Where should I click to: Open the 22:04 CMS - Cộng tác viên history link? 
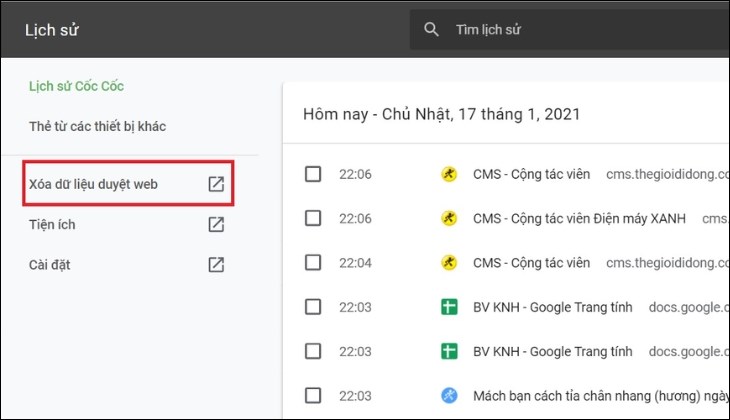click(x=532, y=263)
